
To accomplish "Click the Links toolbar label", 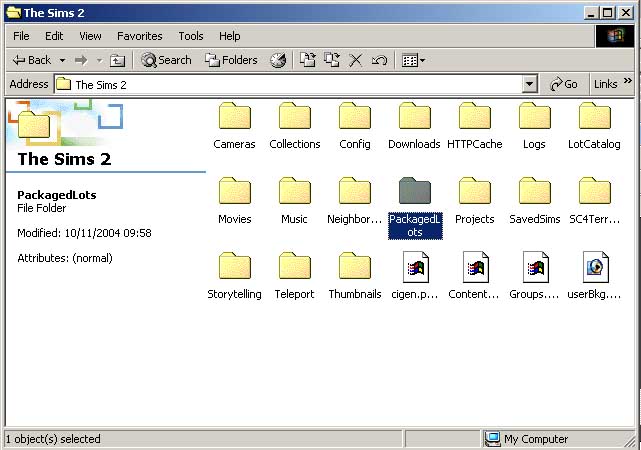I will (x=605, y=84).
